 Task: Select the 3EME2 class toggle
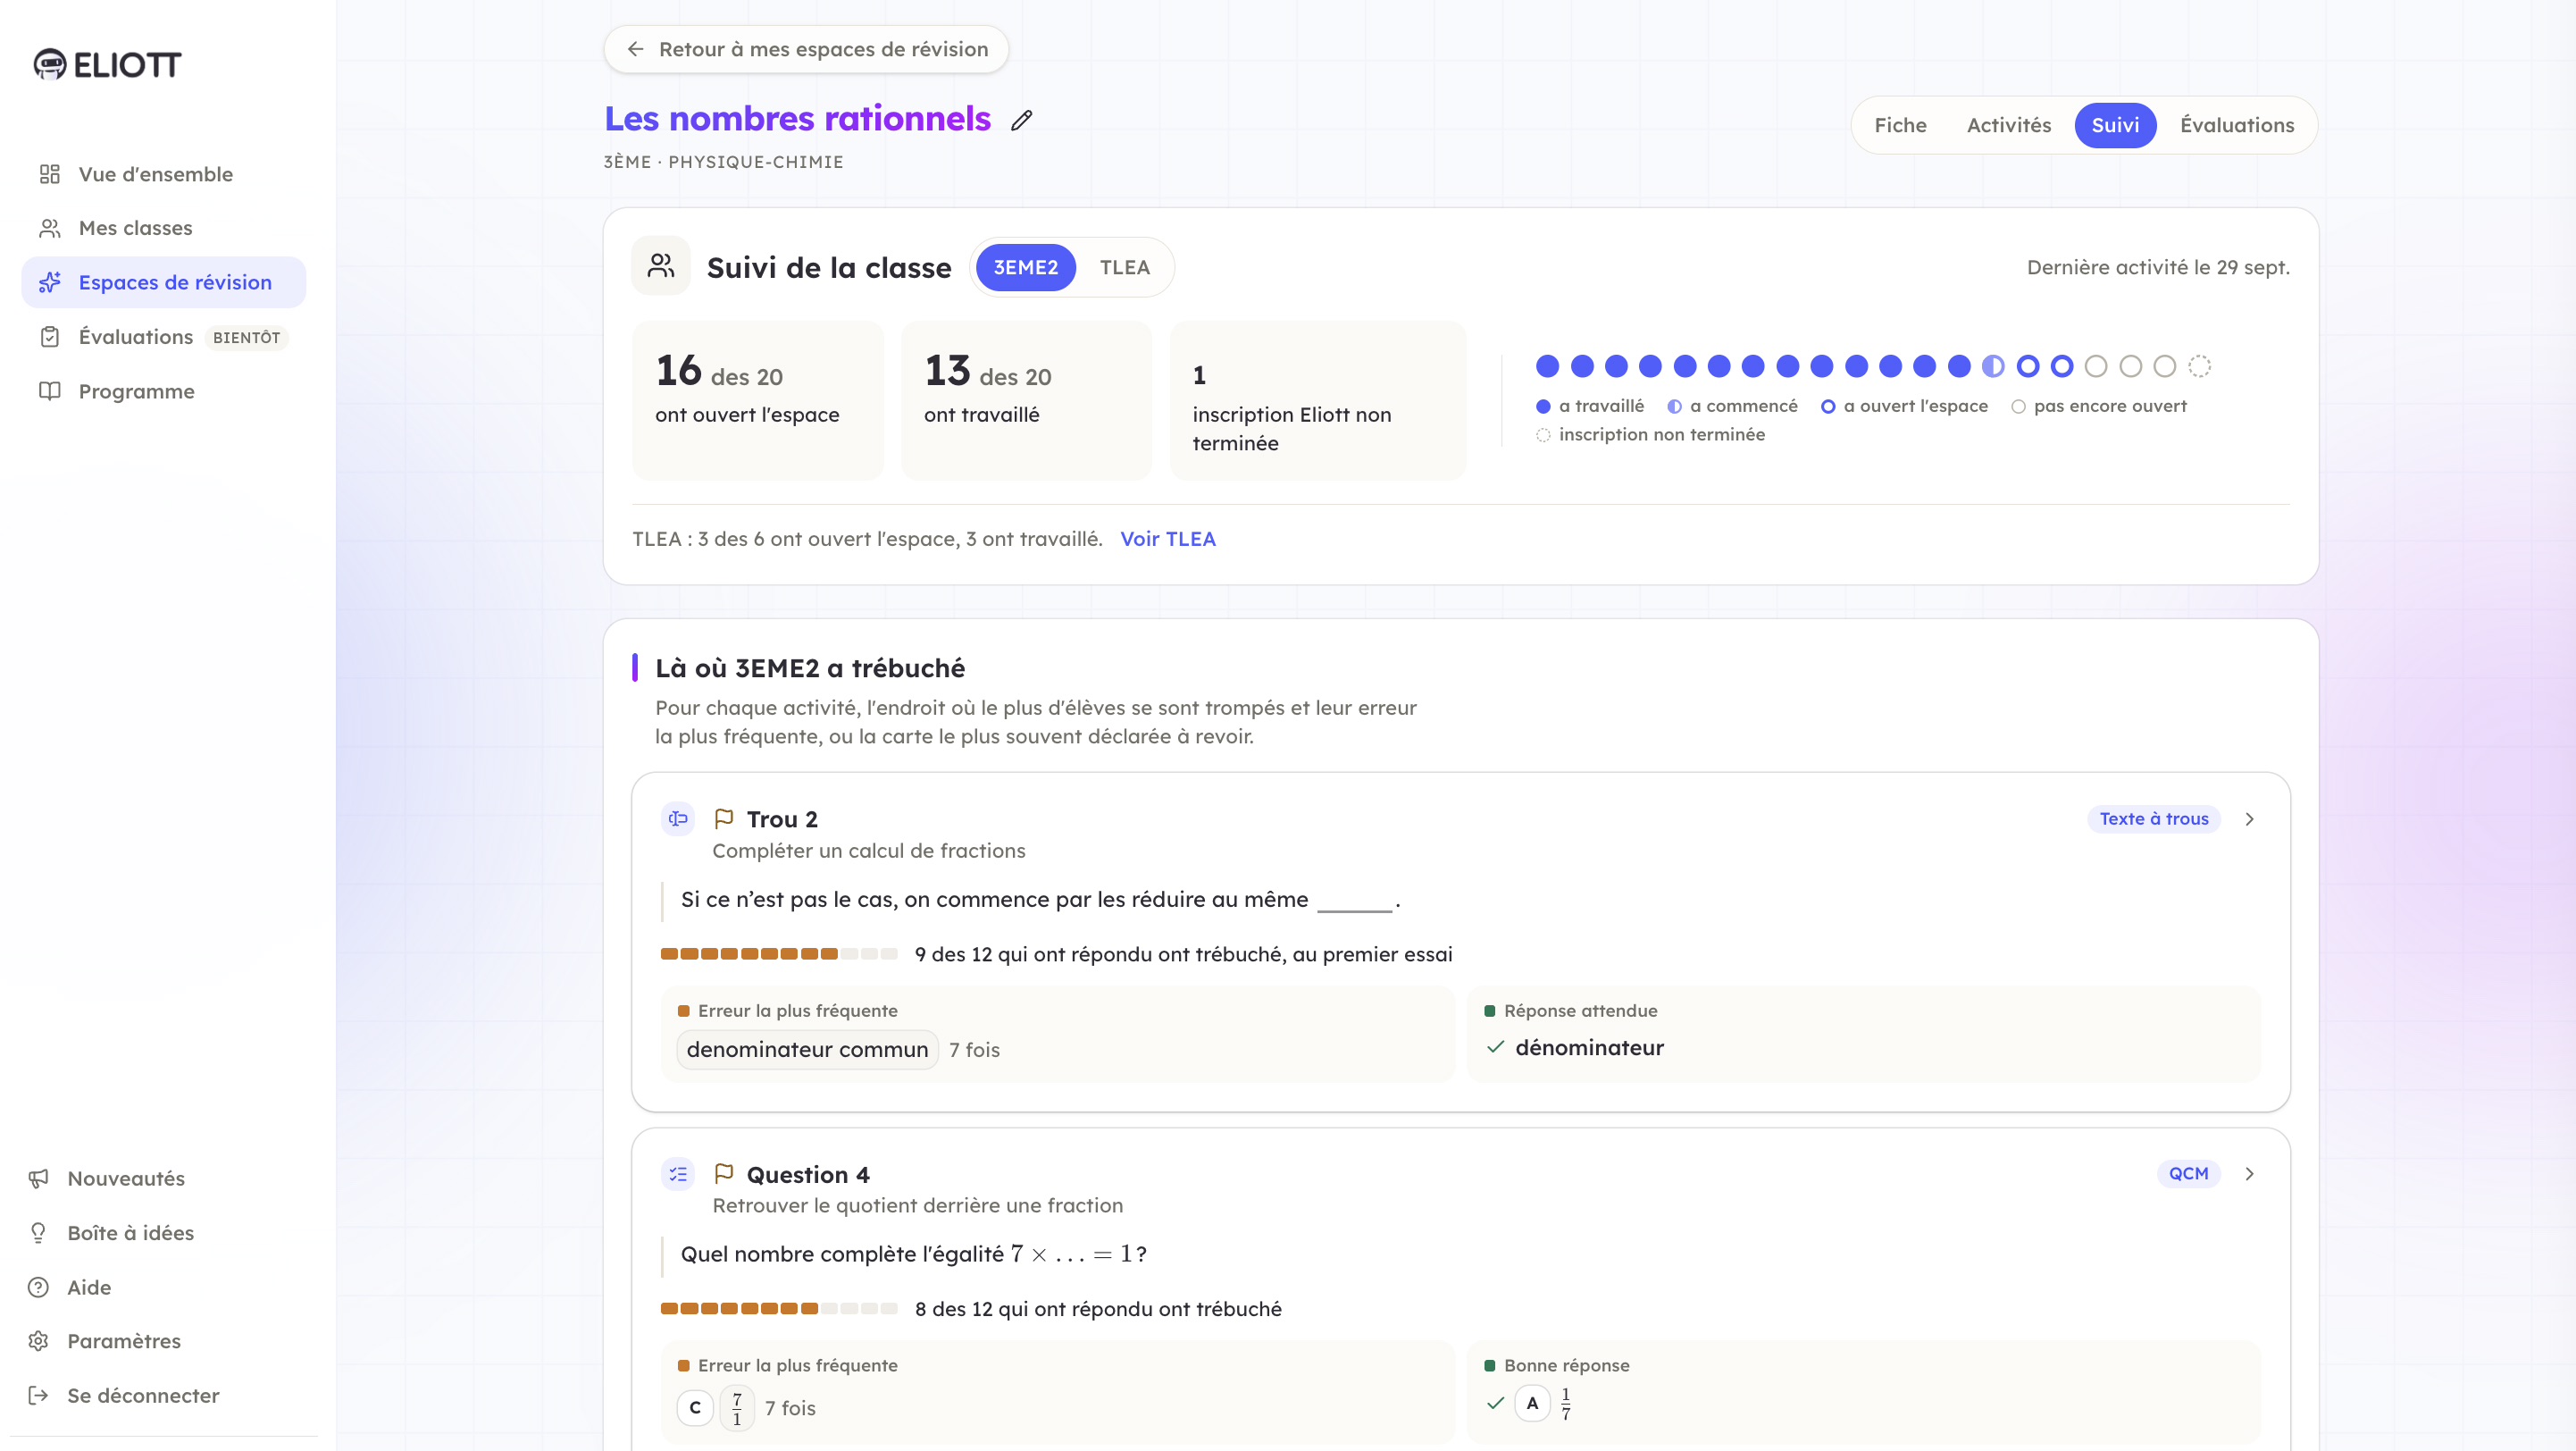point(1025,267)
